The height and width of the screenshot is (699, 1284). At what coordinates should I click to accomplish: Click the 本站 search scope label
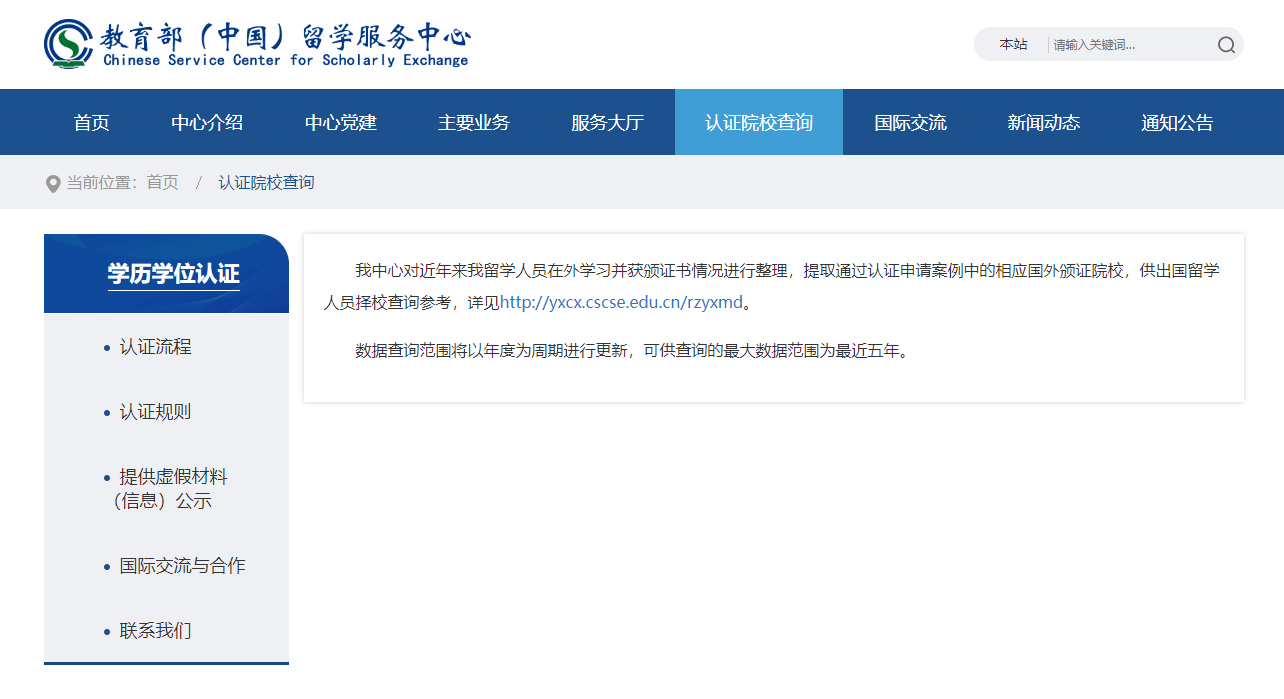tap(1013, 44)
